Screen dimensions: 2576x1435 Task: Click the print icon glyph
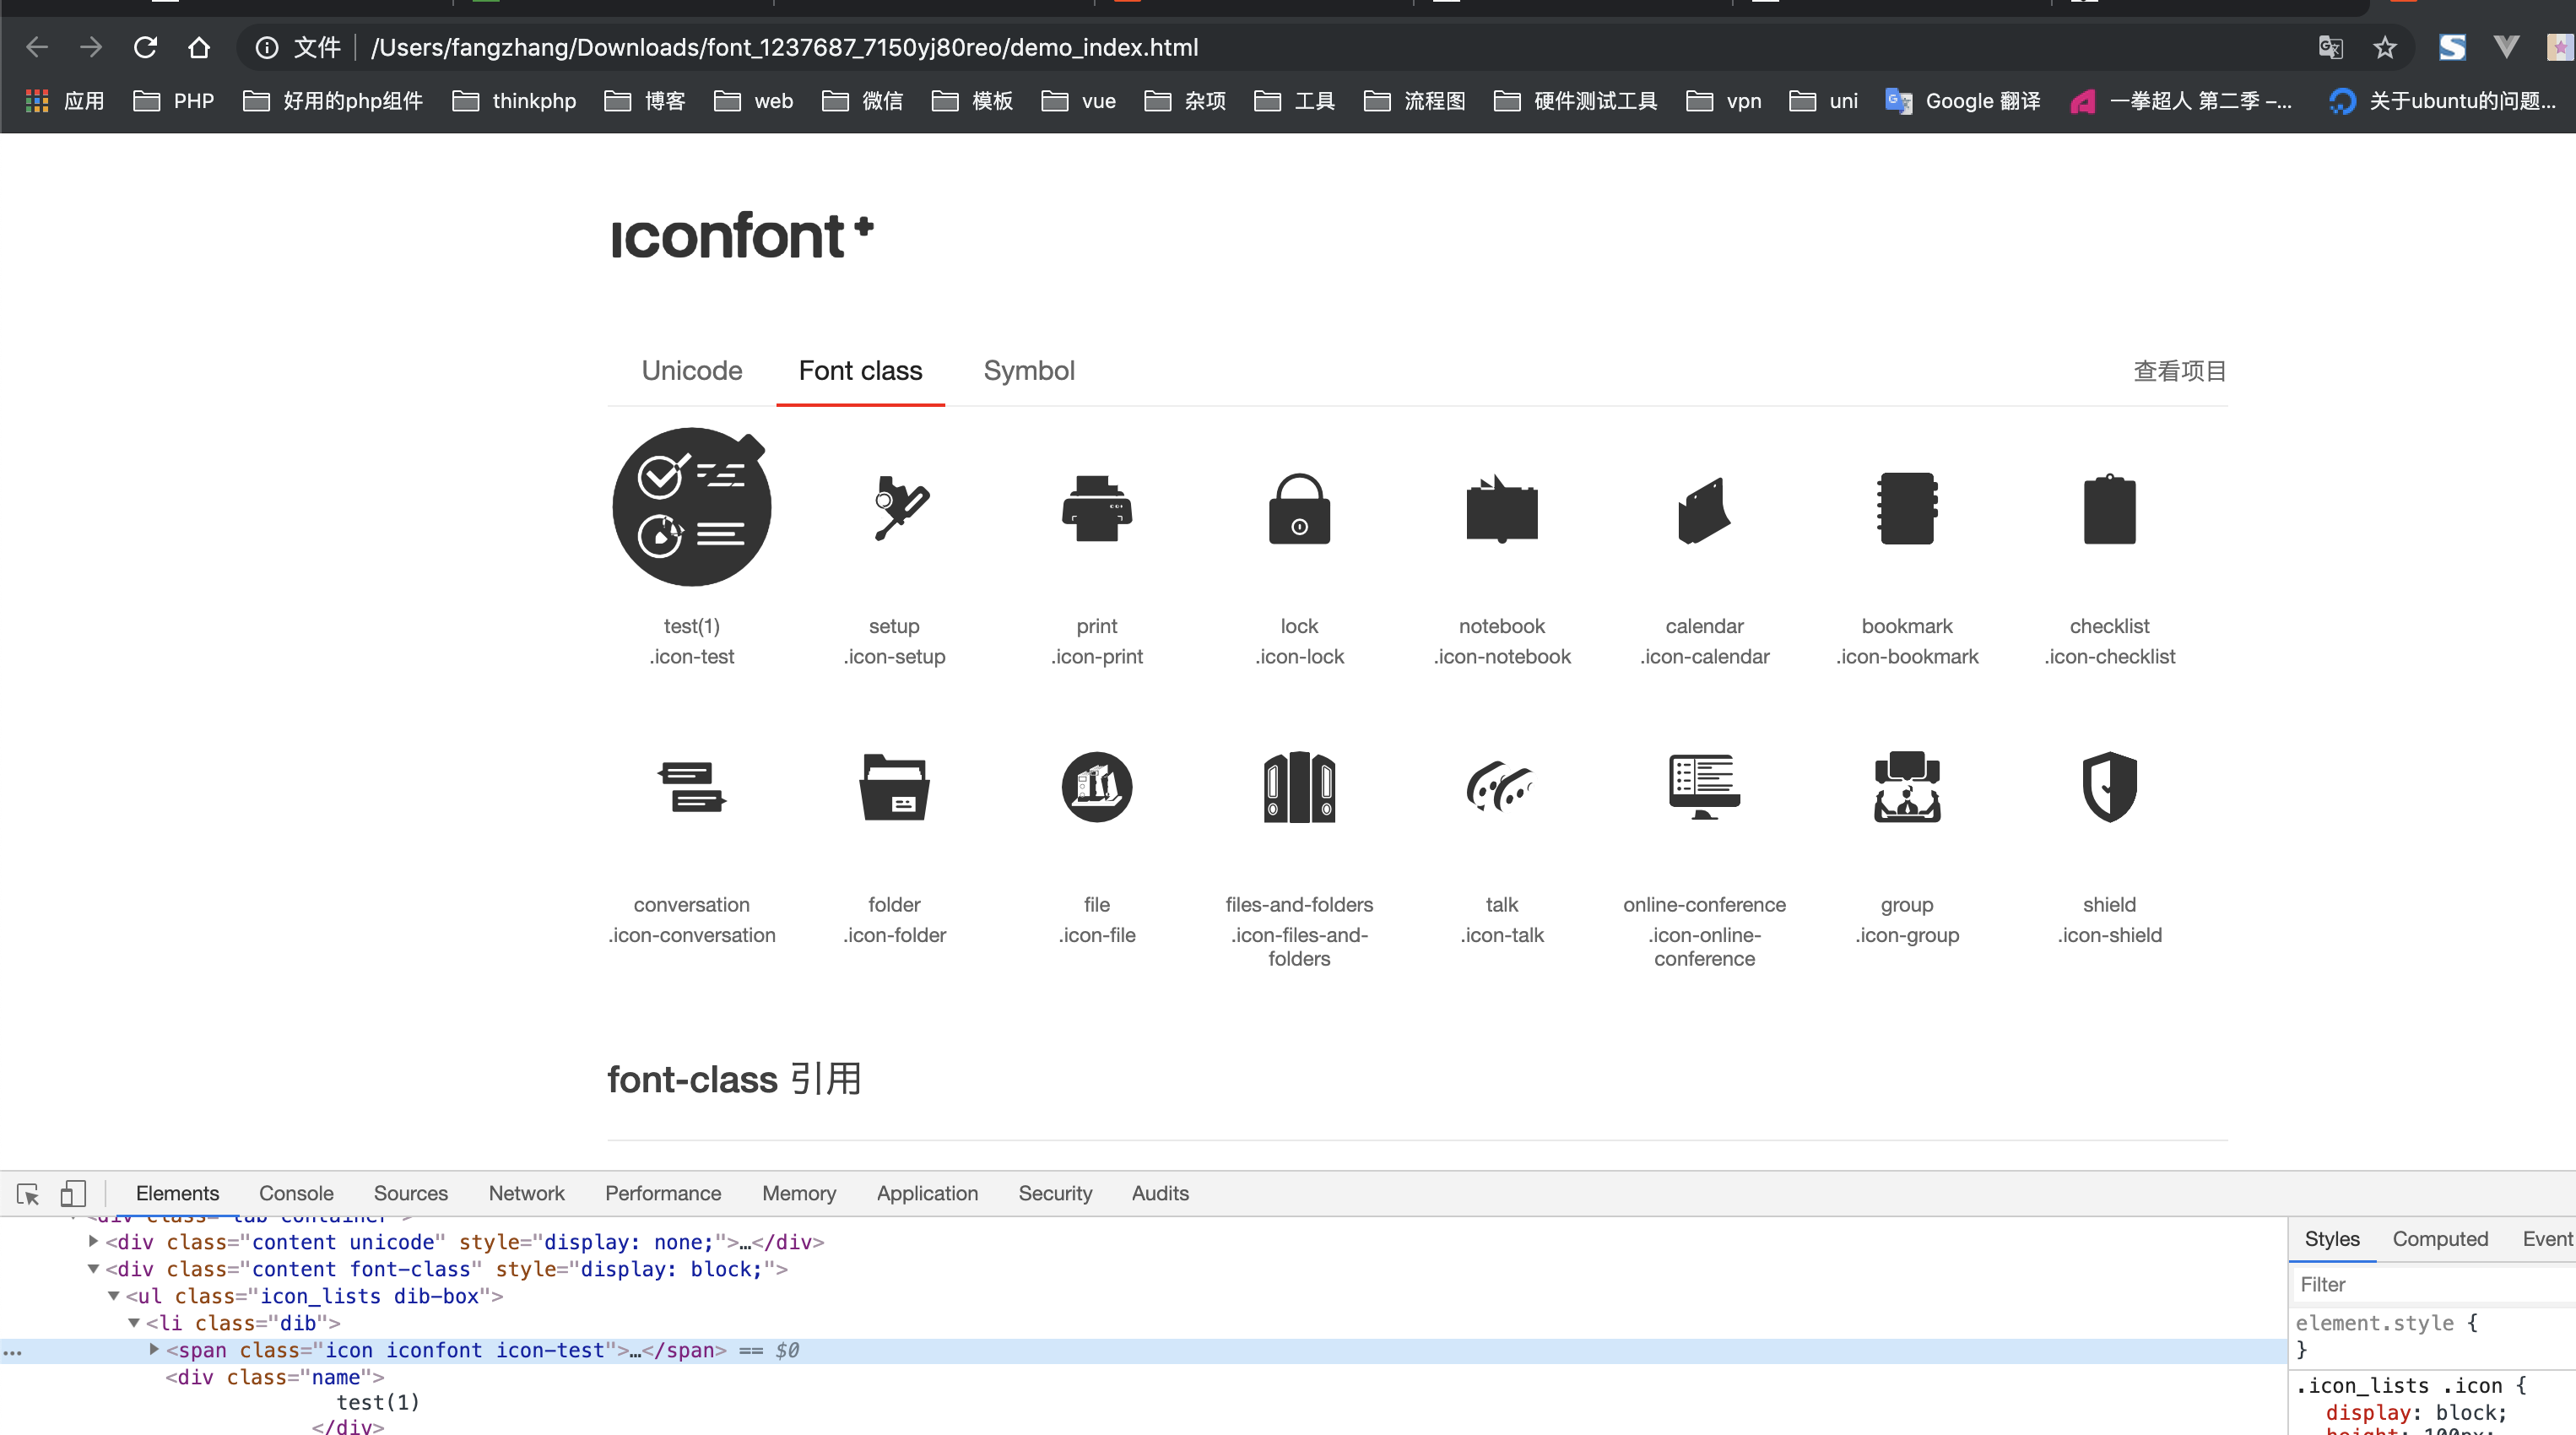[1096, 508]
